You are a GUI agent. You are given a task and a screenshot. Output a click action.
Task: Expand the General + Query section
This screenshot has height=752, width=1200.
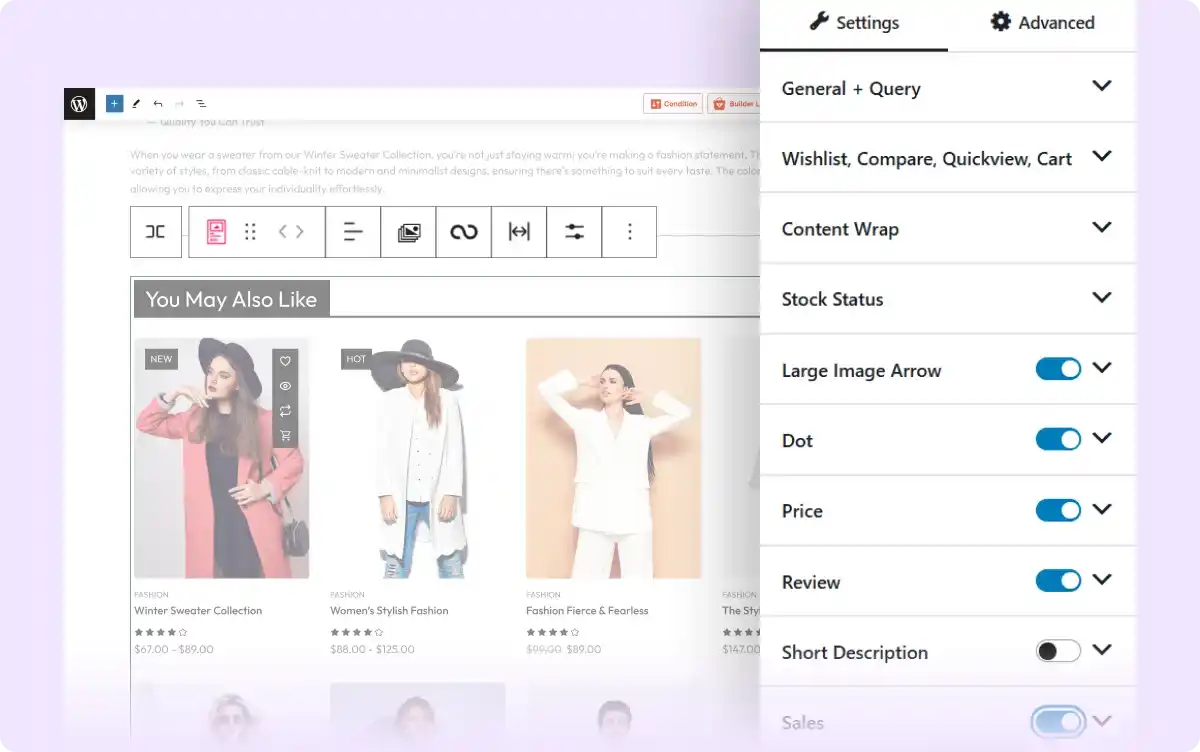[1101, 87]
